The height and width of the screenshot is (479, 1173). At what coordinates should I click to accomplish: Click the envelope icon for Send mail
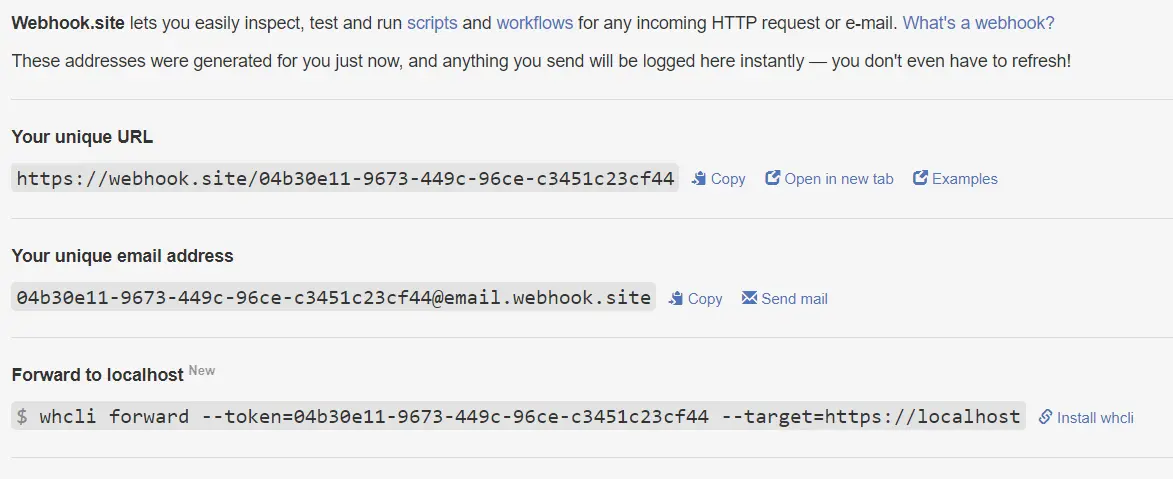749,298
